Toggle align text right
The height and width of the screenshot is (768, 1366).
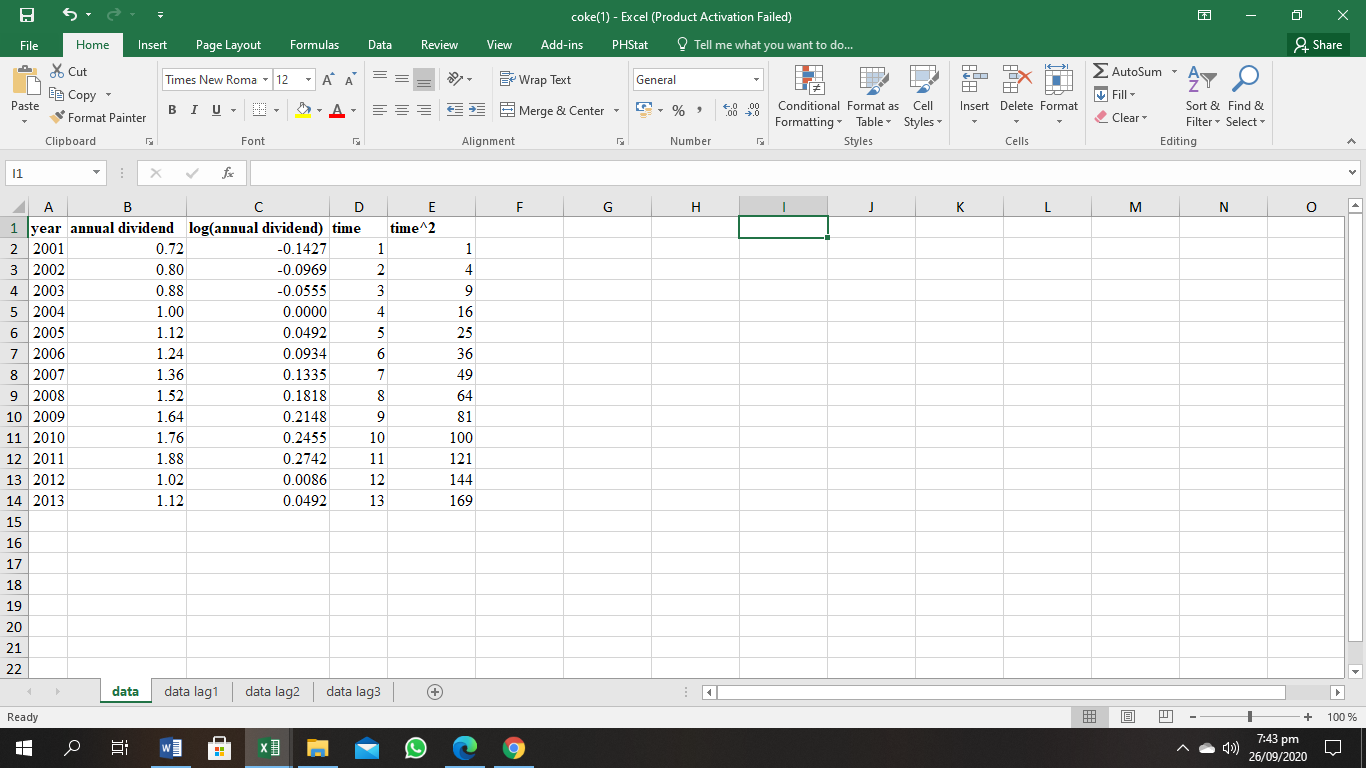pos(424,110)
